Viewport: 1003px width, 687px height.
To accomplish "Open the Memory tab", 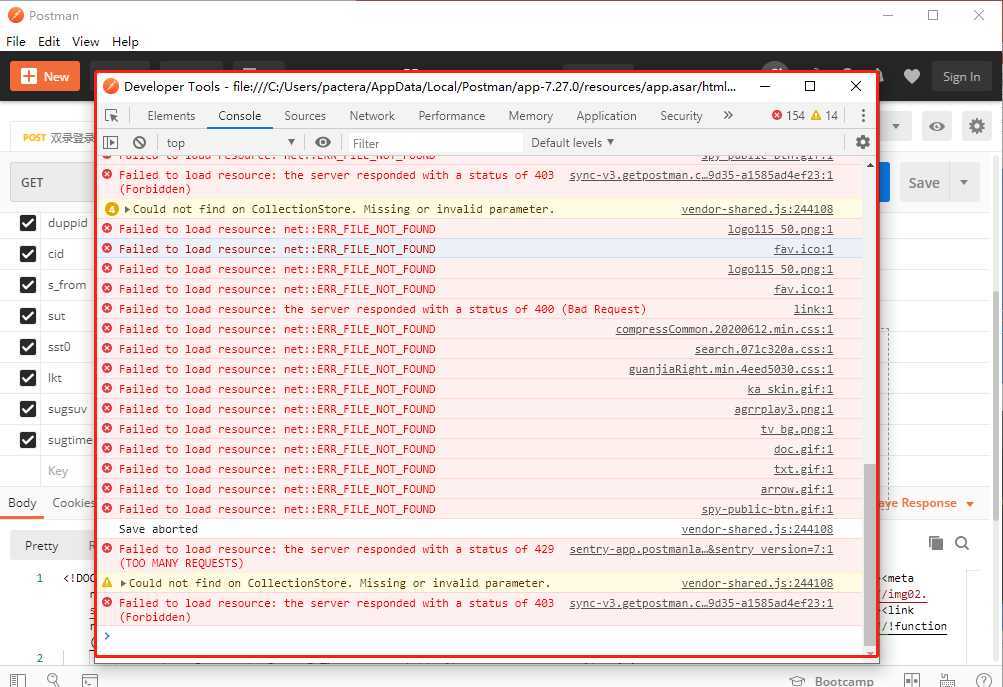I will click(530, 116).
